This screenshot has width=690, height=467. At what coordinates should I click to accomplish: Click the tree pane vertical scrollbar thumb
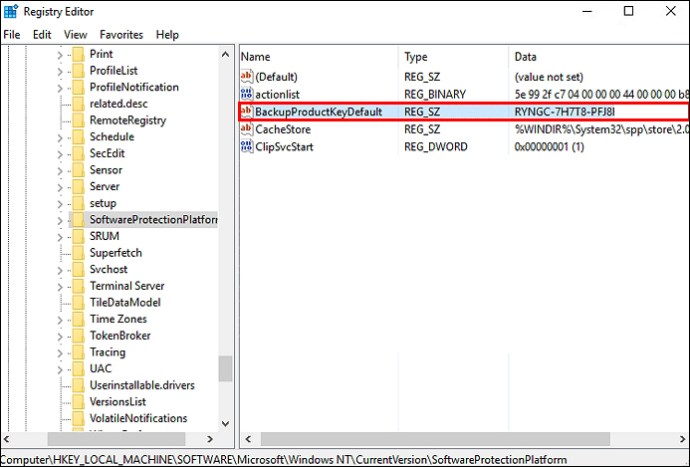tap(225, 369)
